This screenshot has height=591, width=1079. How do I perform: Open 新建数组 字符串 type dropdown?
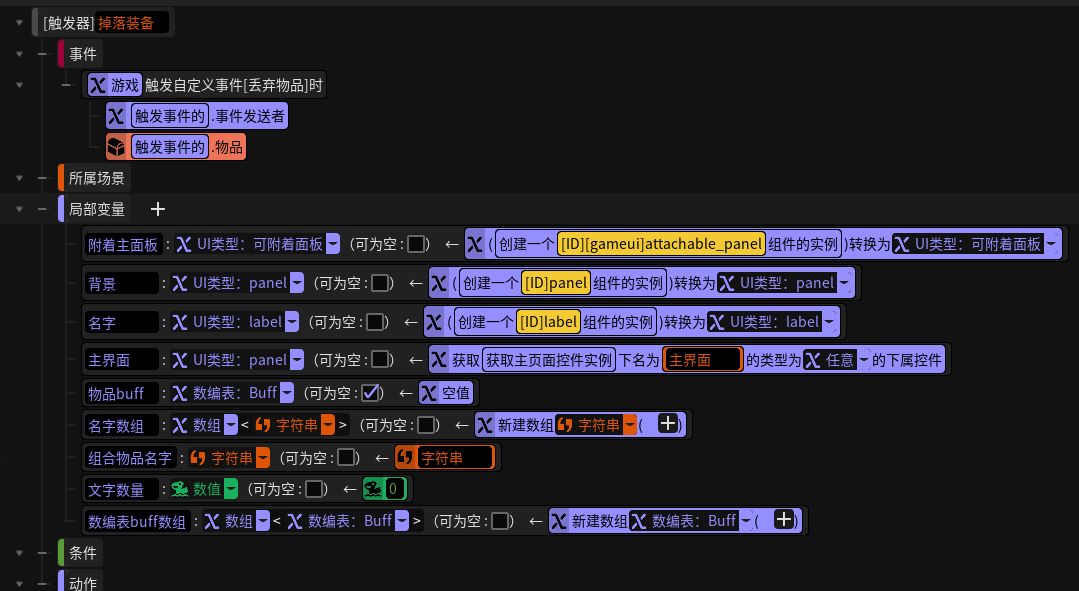pyautogui.click(x=630, y=425)
